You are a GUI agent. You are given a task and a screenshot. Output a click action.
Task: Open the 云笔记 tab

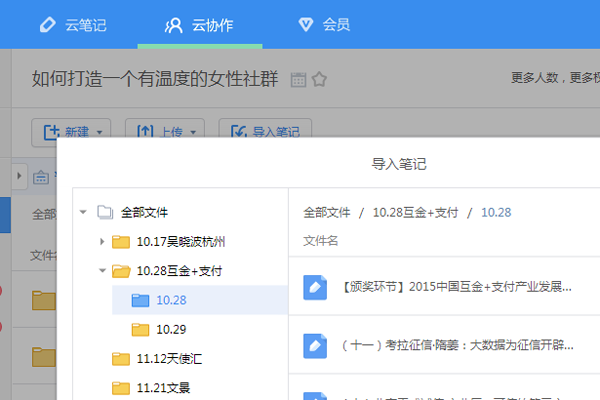tap(72, 24)
